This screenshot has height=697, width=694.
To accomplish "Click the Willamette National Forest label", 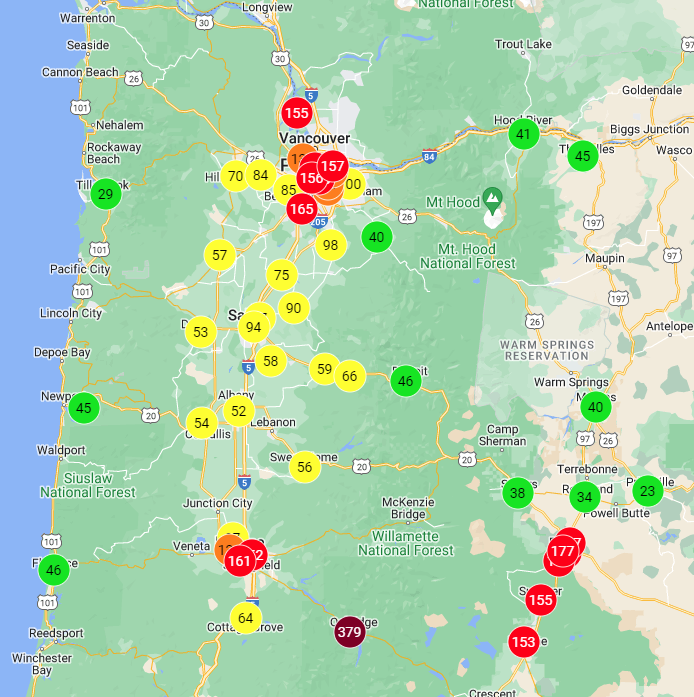I will (x=405, y=543).
